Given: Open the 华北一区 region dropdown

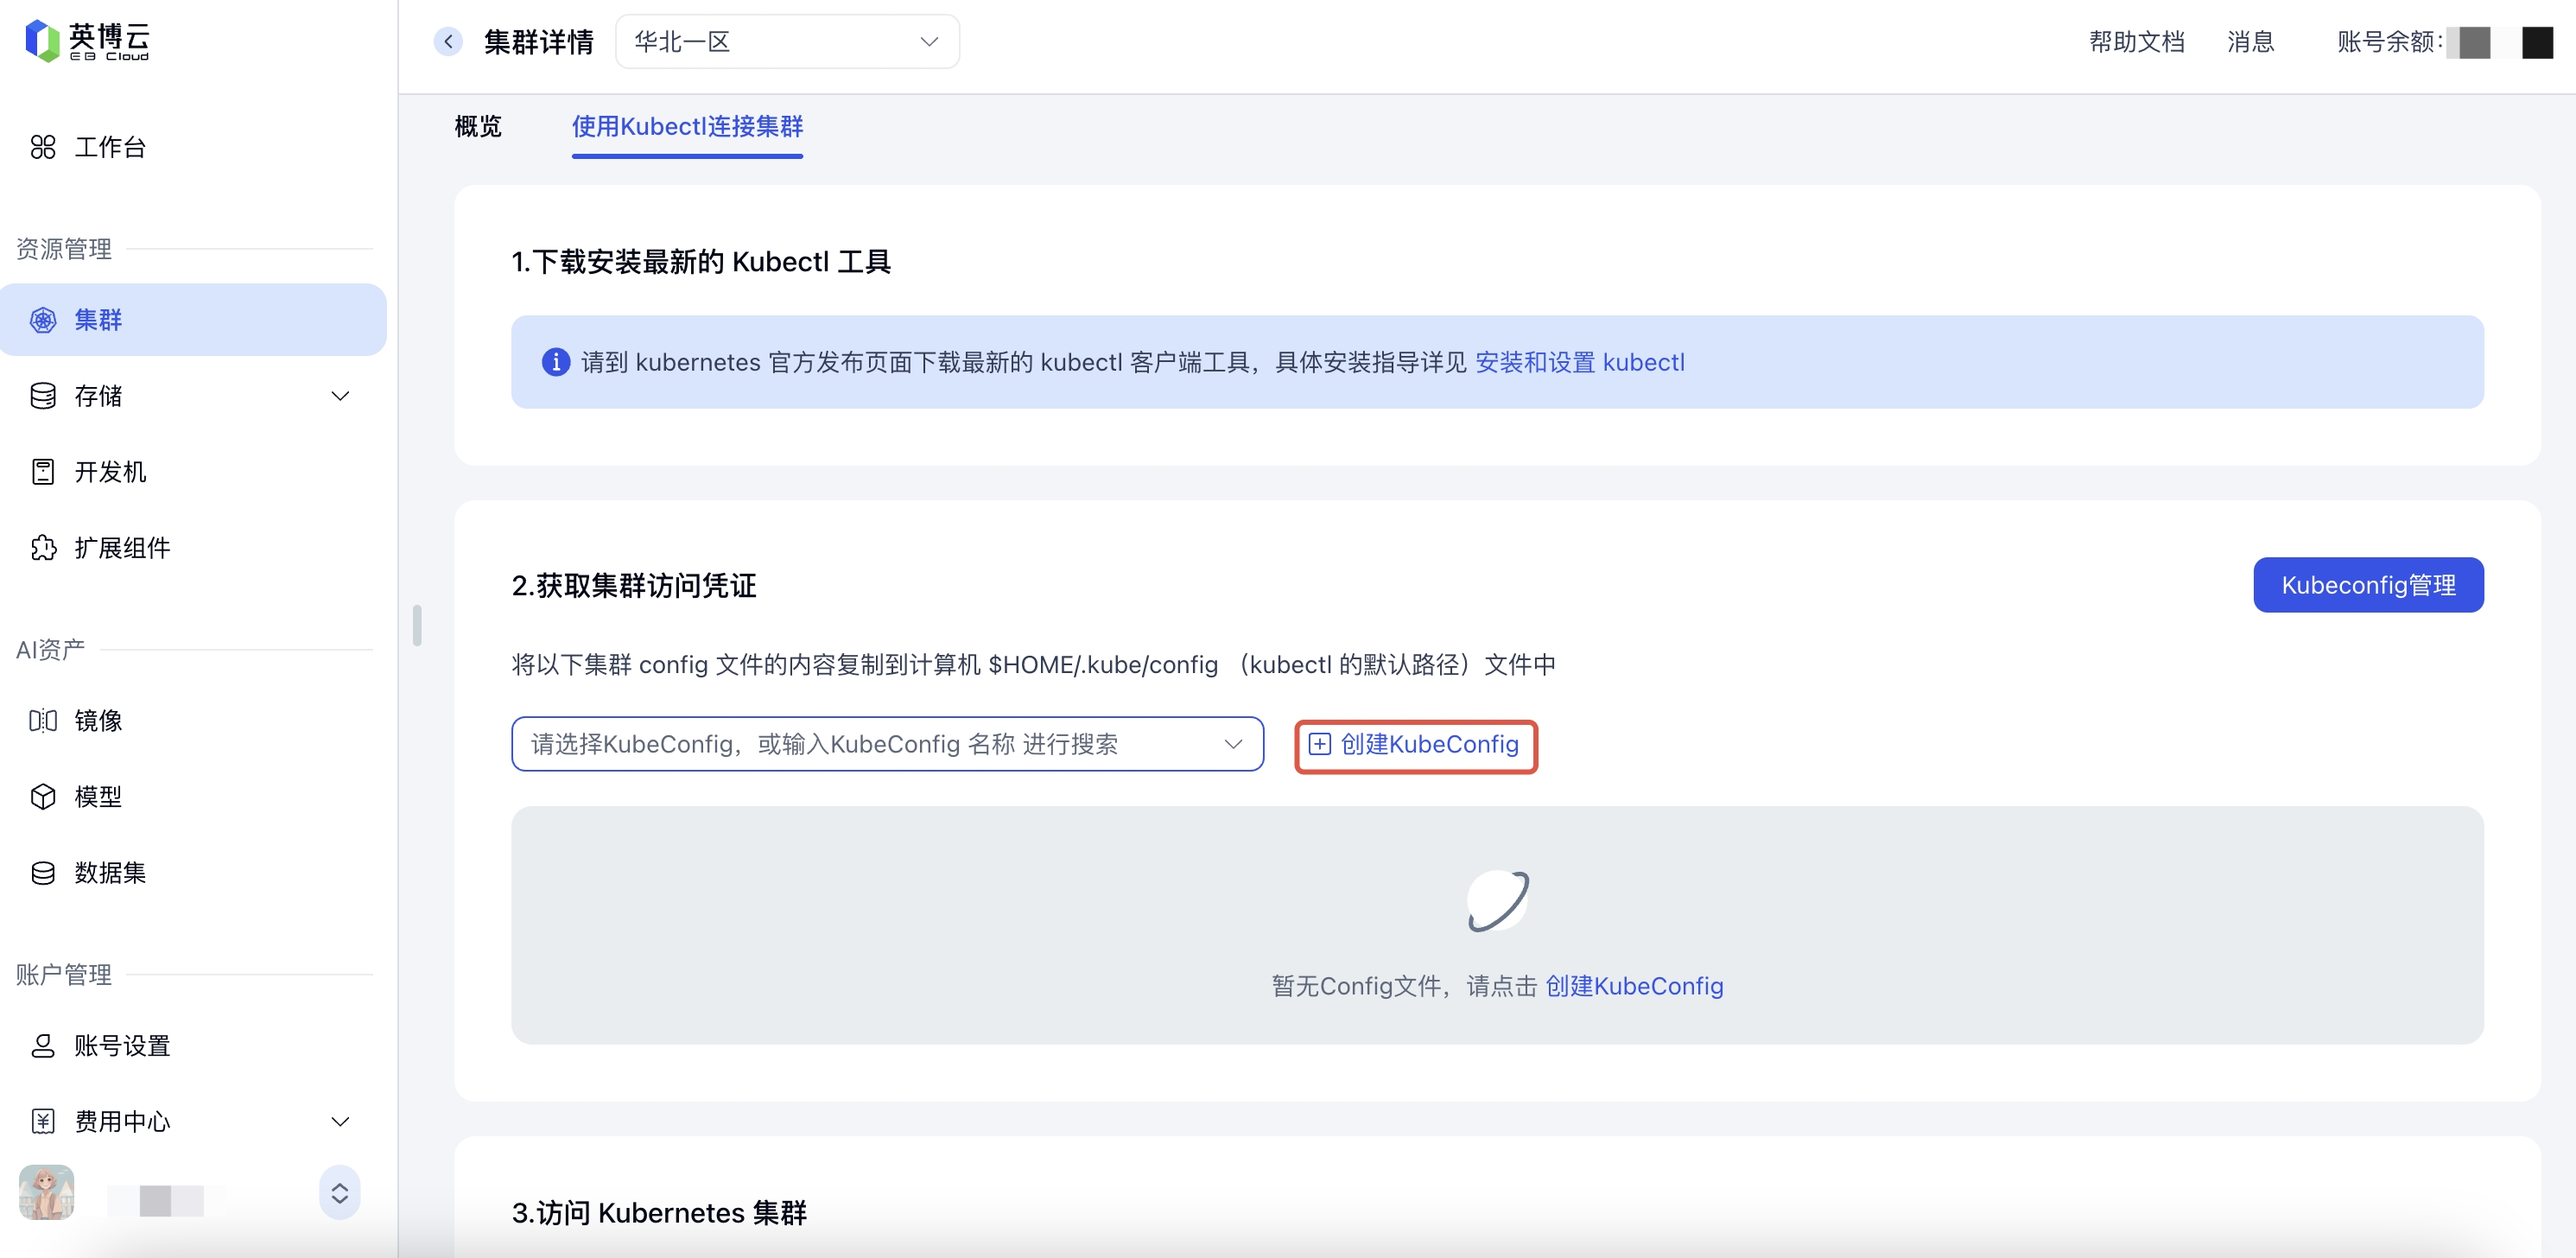Looking at the screenshot, I should tap(787, 41).
